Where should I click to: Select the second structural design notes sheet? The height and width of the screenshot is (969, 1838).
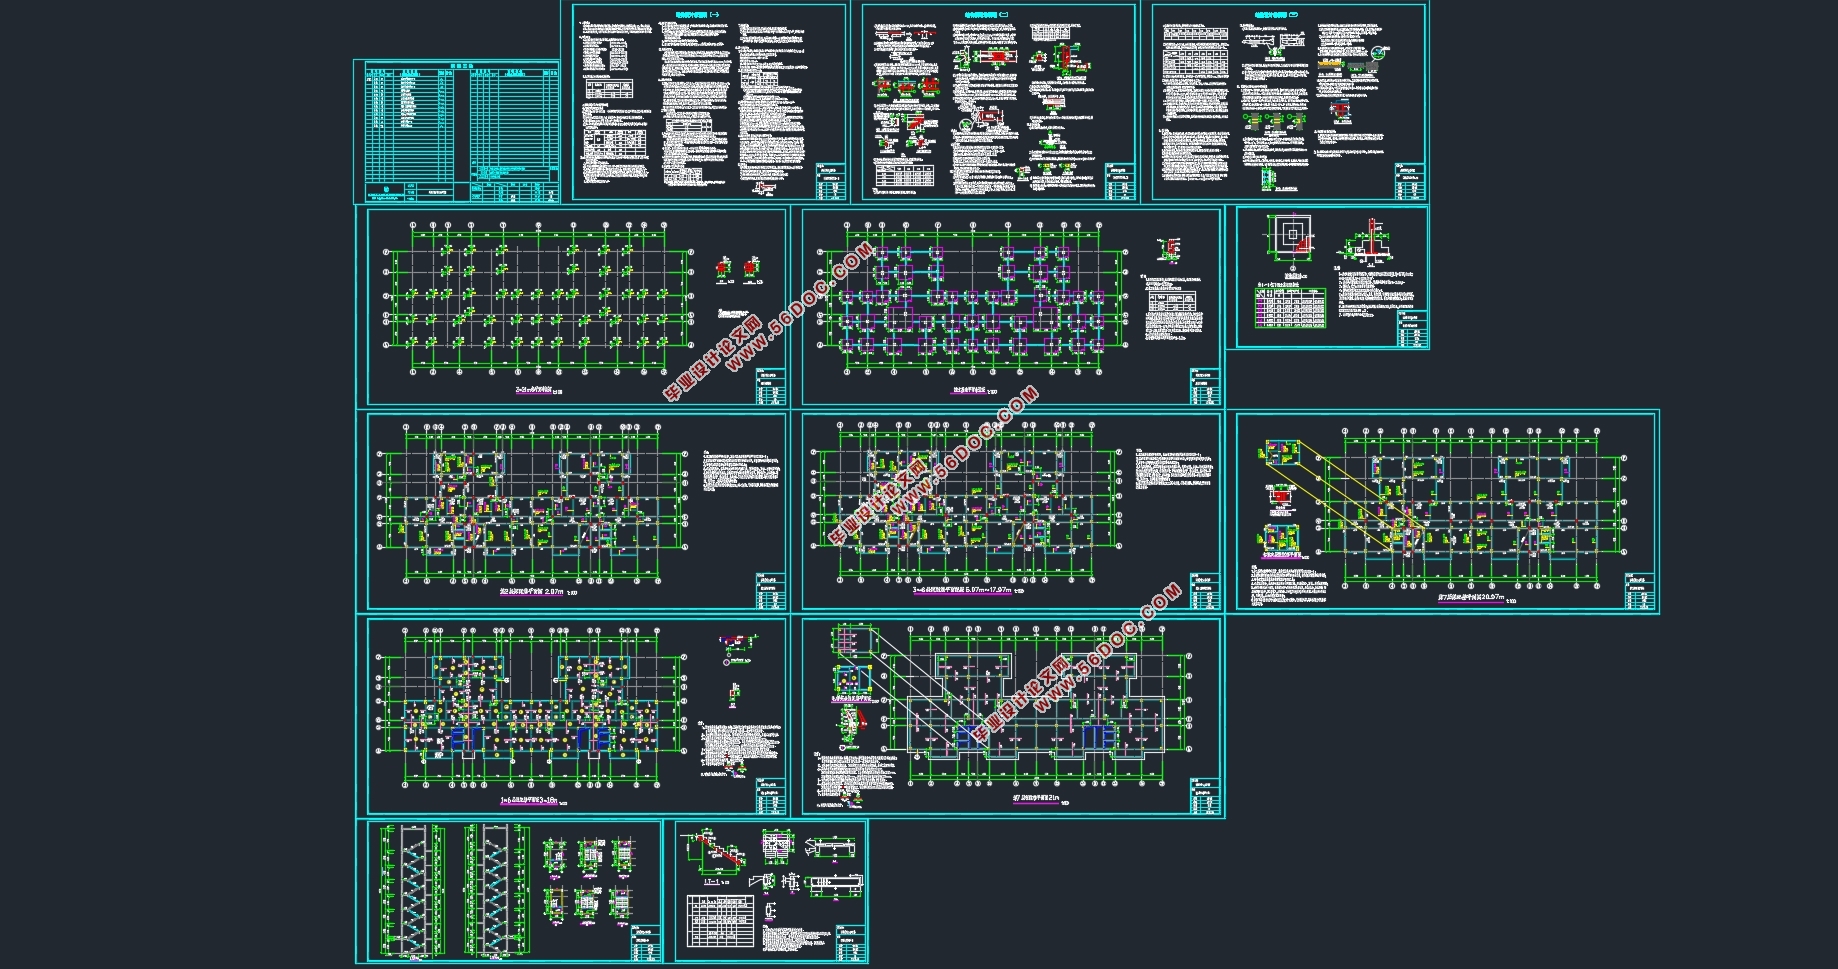[999, 102]
